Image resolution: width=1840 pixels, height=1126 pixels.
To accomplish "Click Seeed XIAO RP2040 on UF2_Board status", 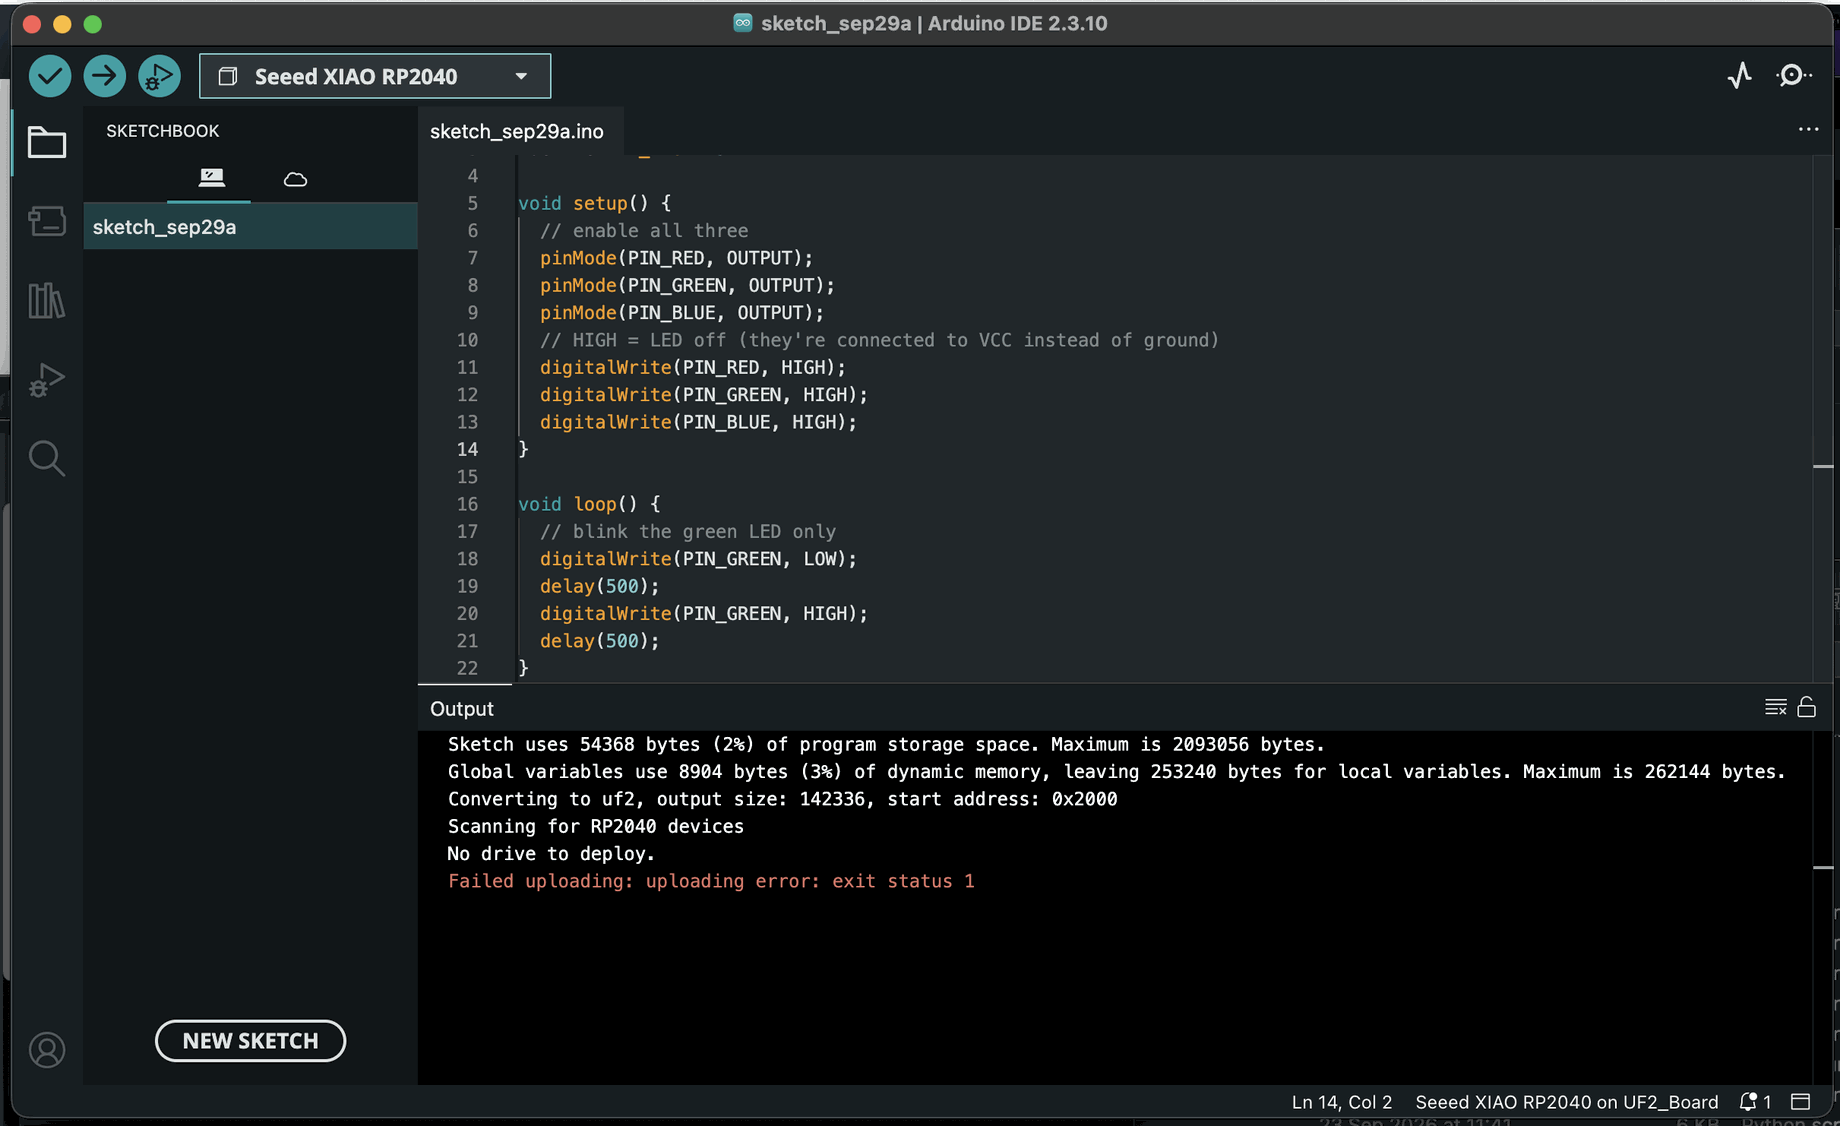I will coord(1567,1102).
